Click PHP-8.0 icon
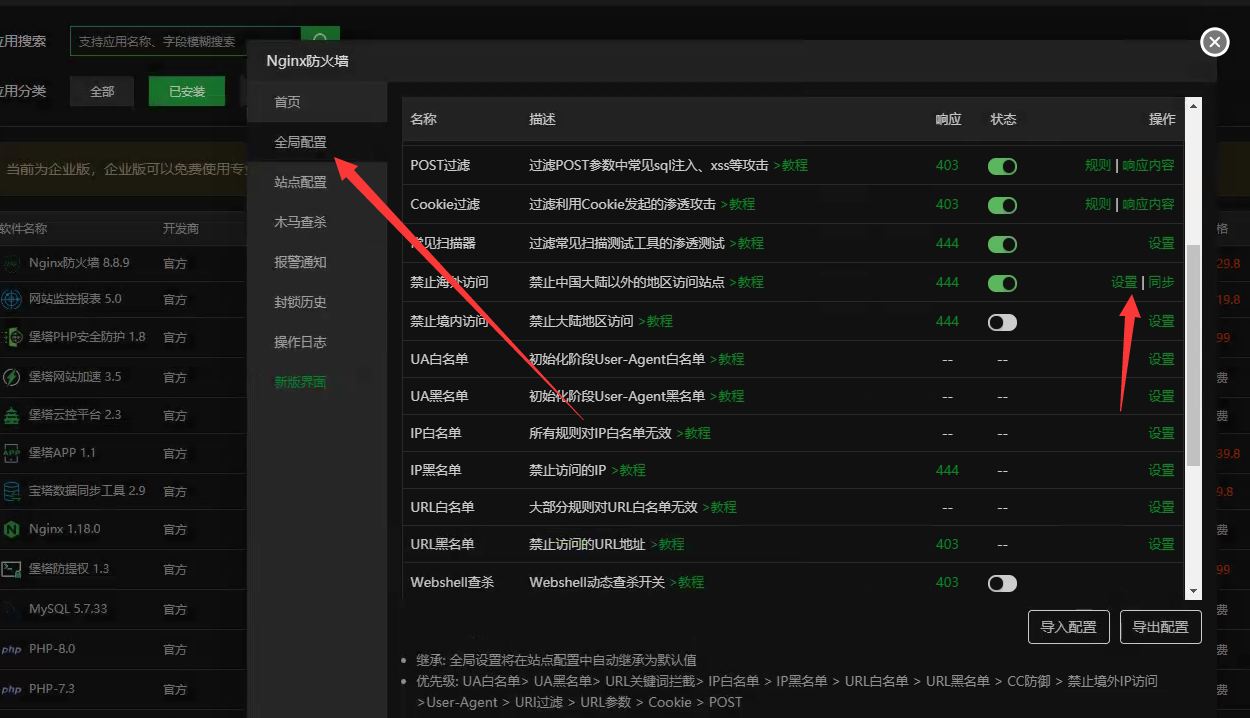This screenshot has height=718, width=1250. click(x=11, y=649)
